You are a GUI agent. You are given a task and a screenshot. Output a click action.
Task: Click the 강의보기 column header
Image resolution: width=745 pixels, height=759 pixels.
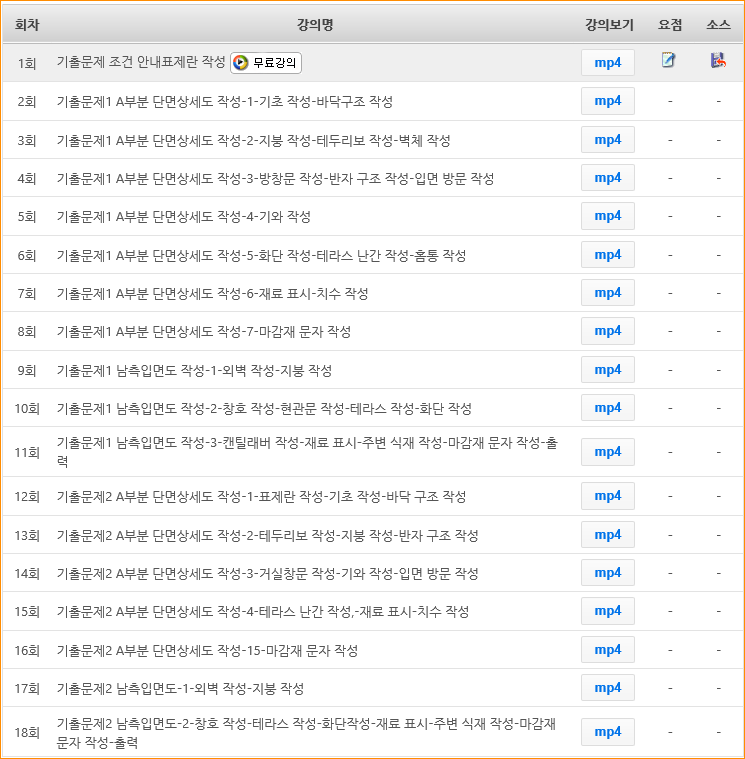coord(609,24)
